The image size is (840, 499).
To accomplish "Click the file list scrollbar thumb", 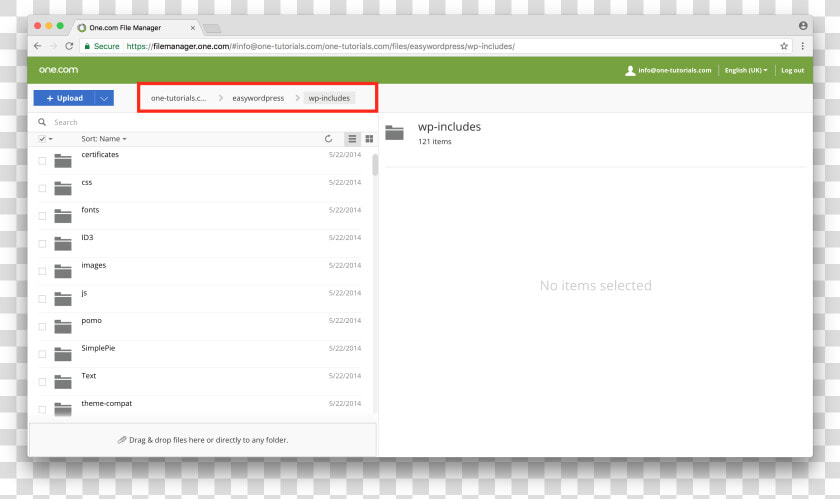I will click(x=375, y=165).
